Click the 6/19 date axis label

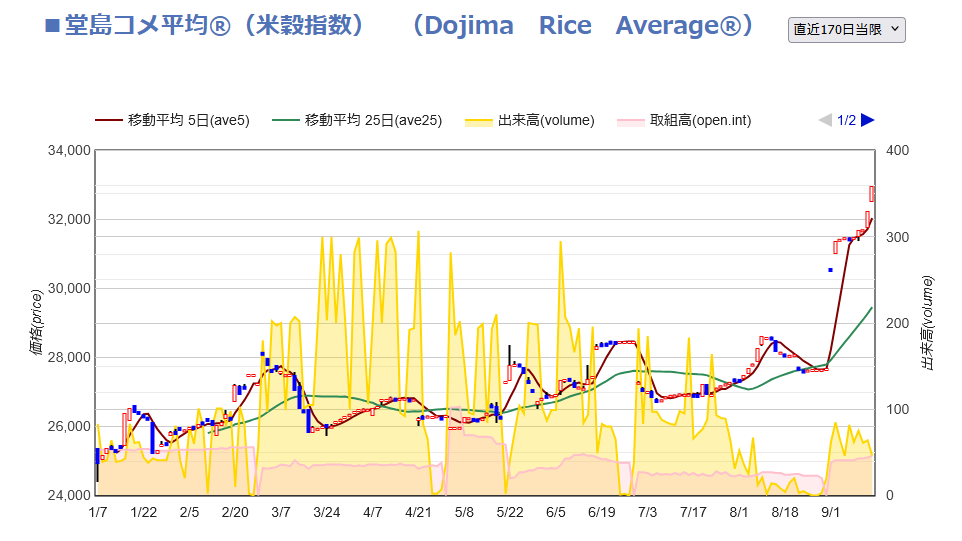(x=602, y=512)
